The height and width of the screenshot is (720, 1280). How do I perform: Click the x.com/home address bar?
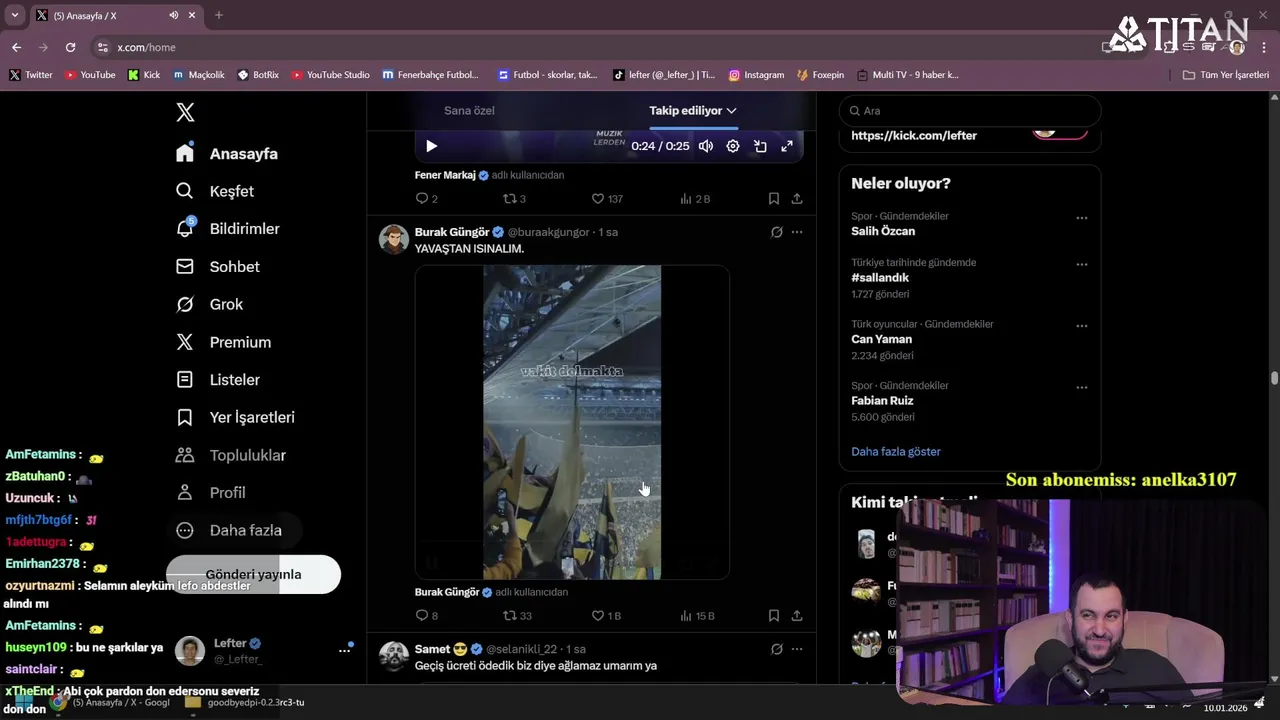(146, 47)
